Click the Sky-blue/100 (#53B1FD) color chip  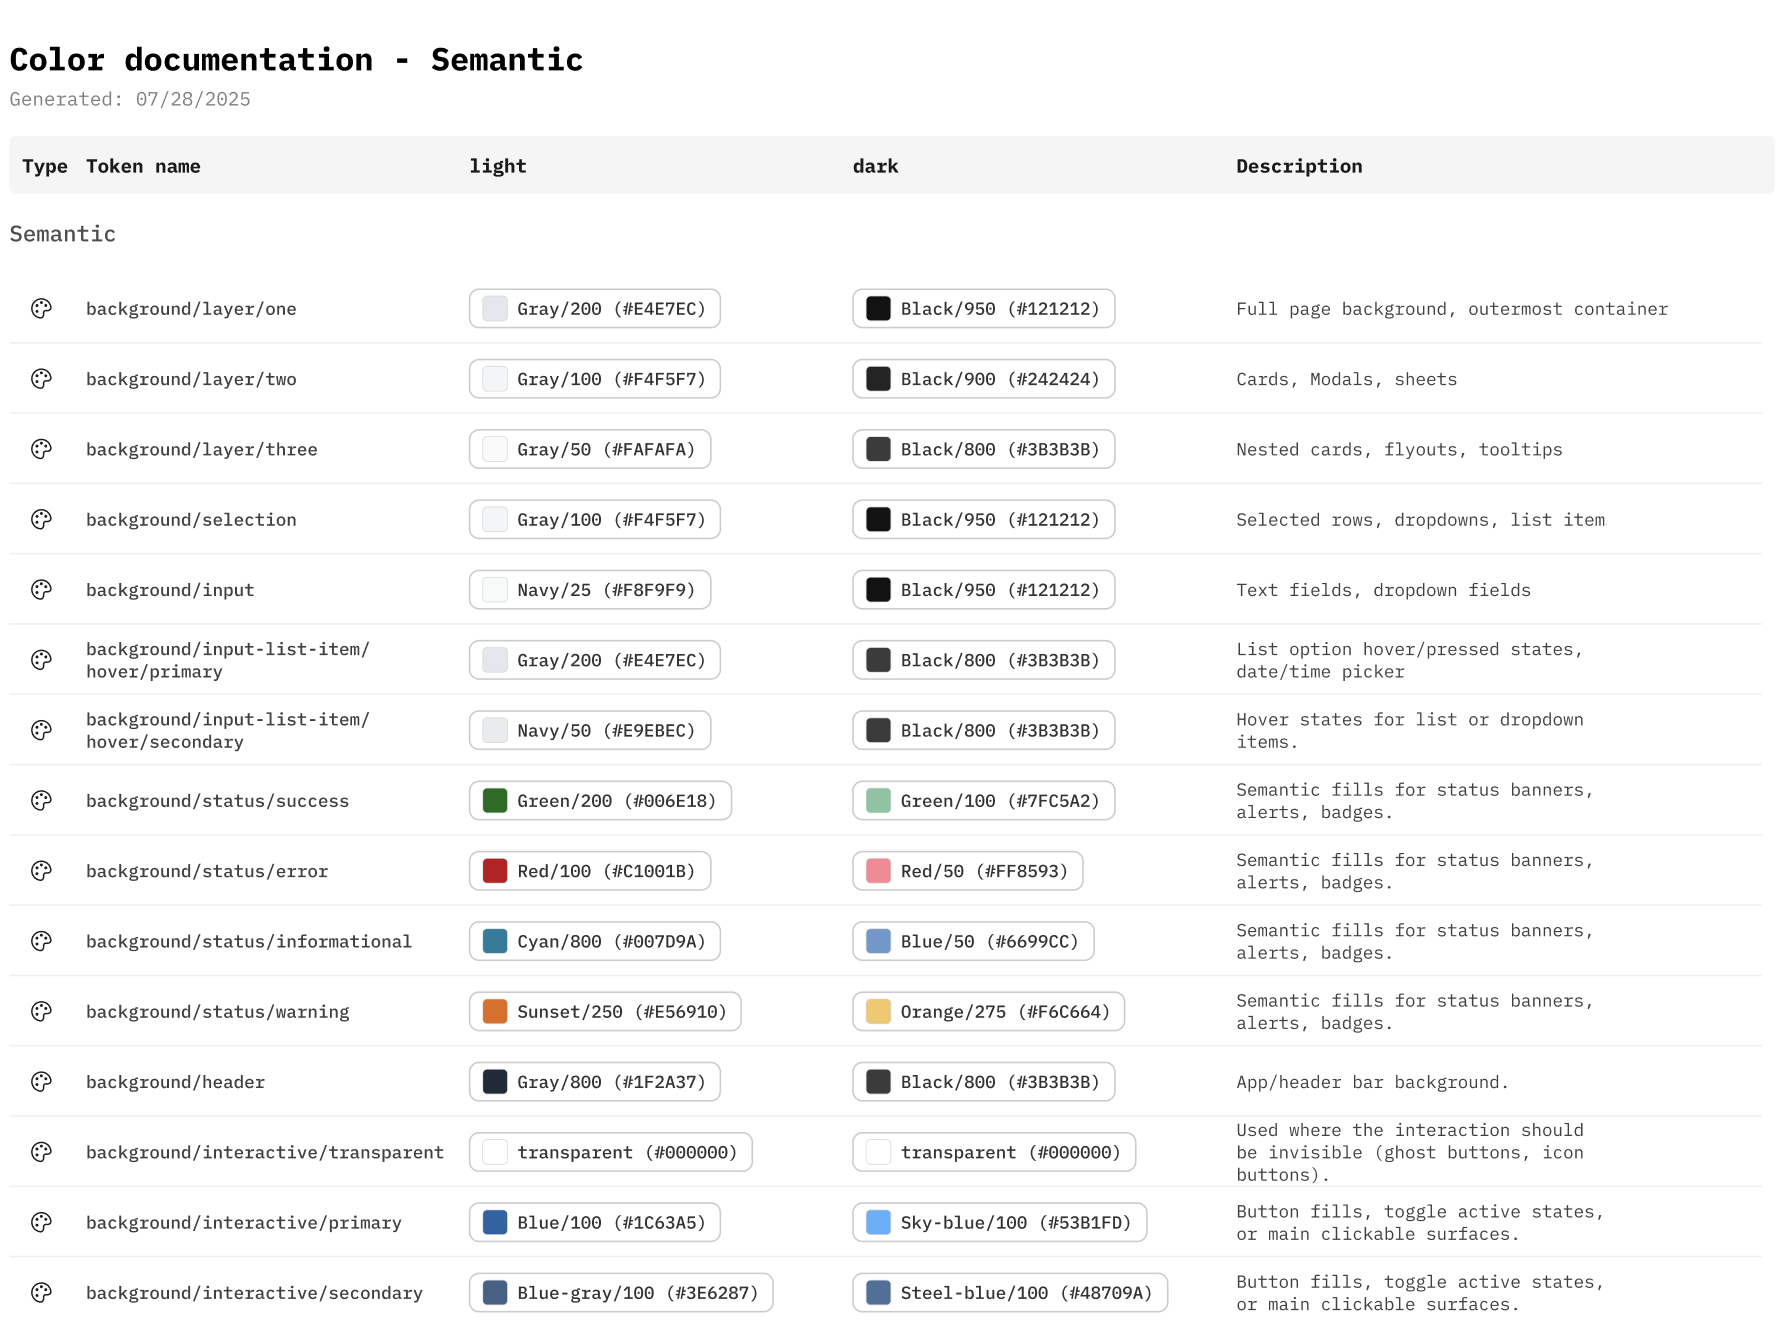999,1222
